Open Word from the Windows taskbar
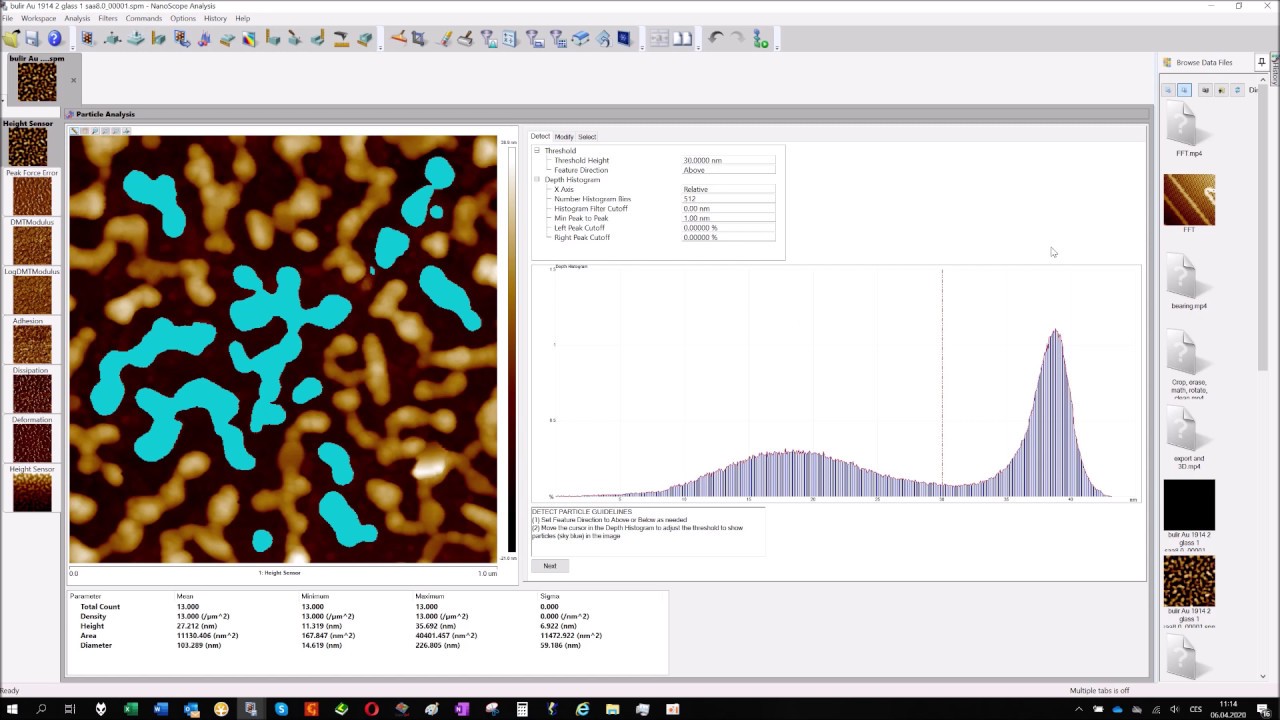 [161, 709]
